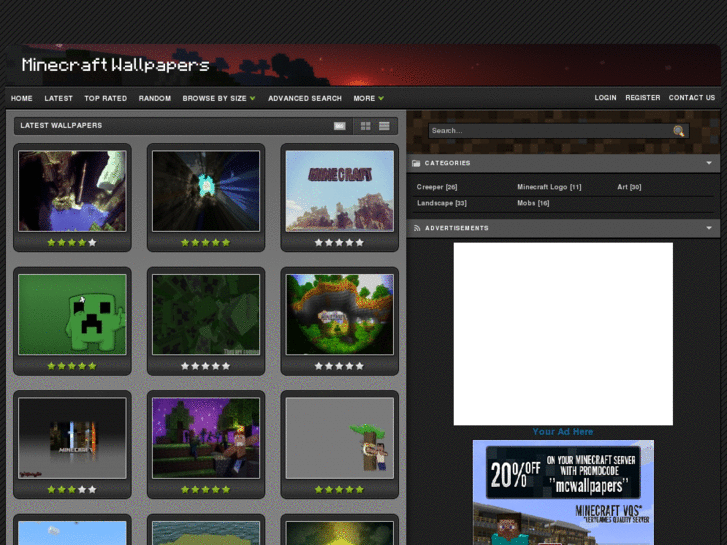Viewport: 727px width, 545px height.
Task: Click the Categories folder icon
Action: click(416, 163)
